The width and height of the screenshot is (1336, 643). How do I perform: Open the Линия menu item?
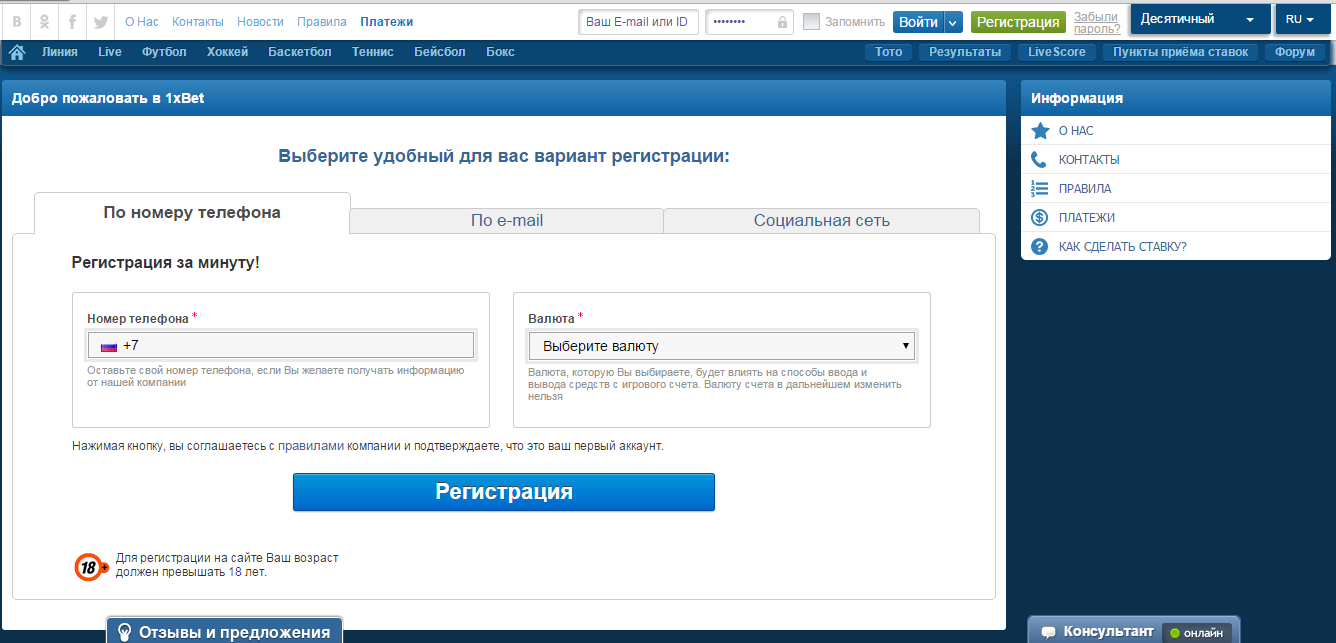60,52
